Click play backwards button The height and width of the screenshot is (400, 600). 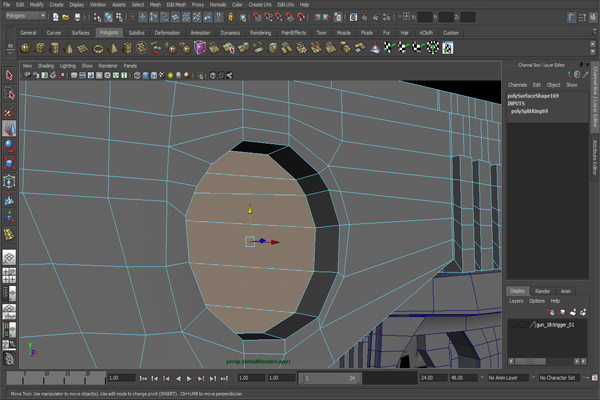(x=178, y=378)
